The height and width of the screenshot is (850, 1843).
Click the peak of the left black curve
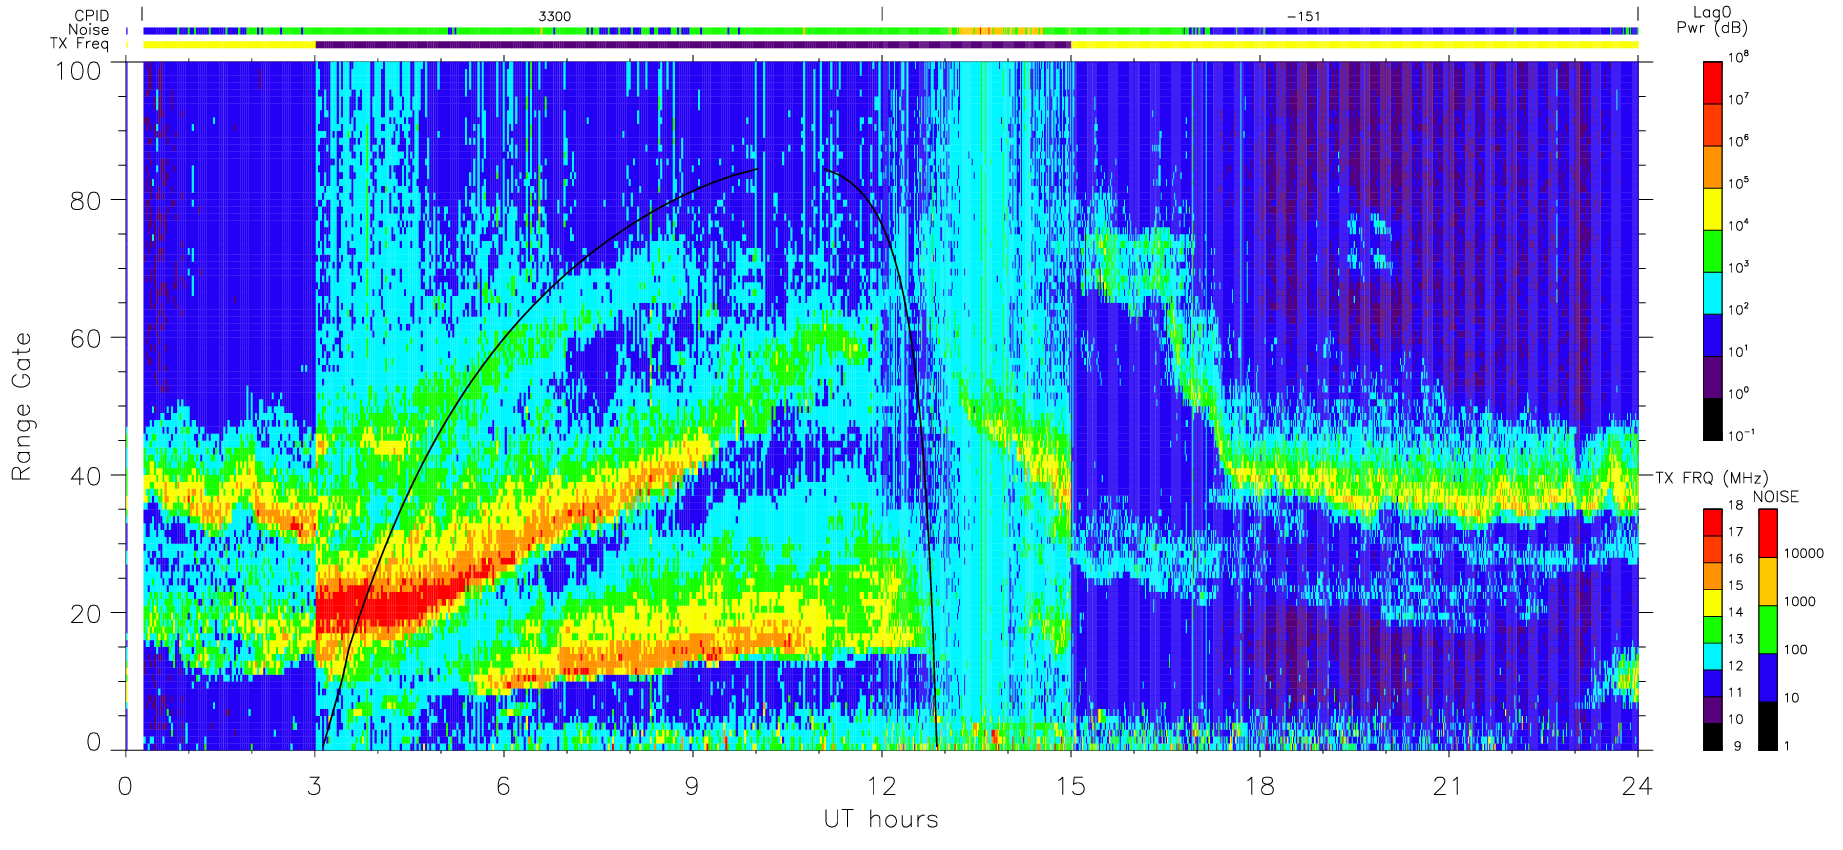757,170
